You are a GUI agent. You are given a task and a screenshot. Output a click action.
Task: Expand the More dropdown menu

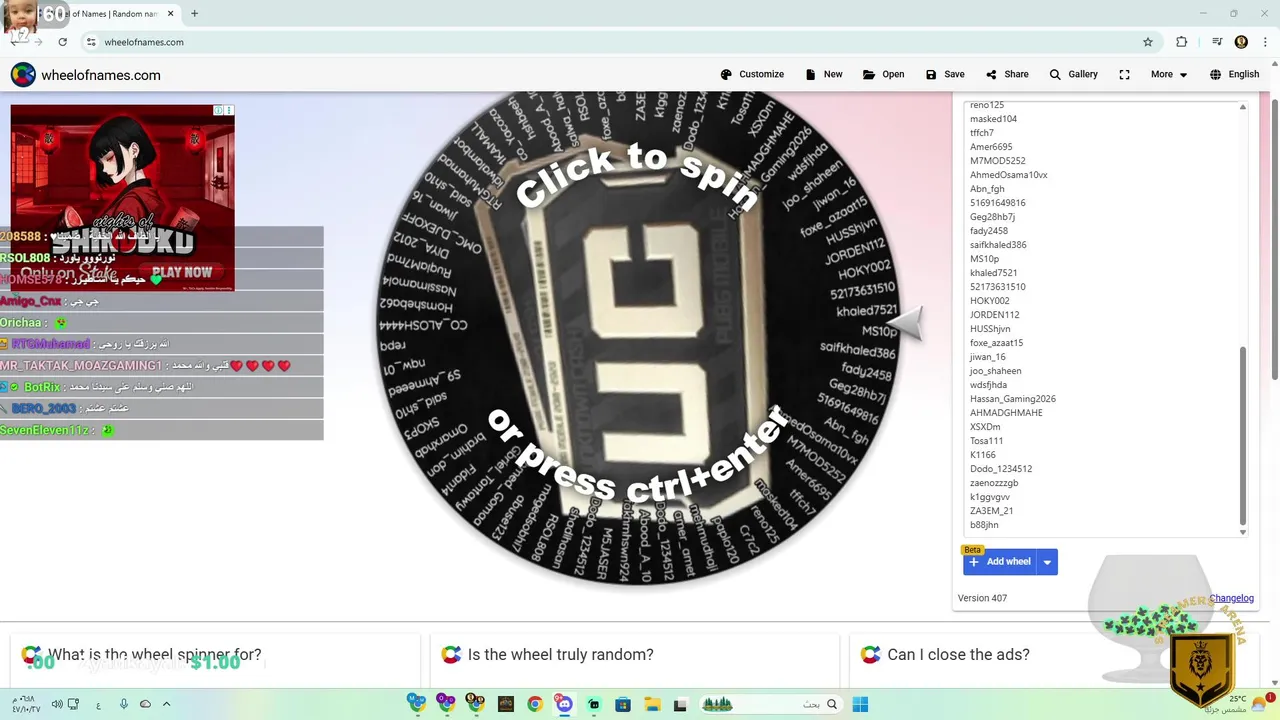pyautogui.click(x=1169, y=74)
